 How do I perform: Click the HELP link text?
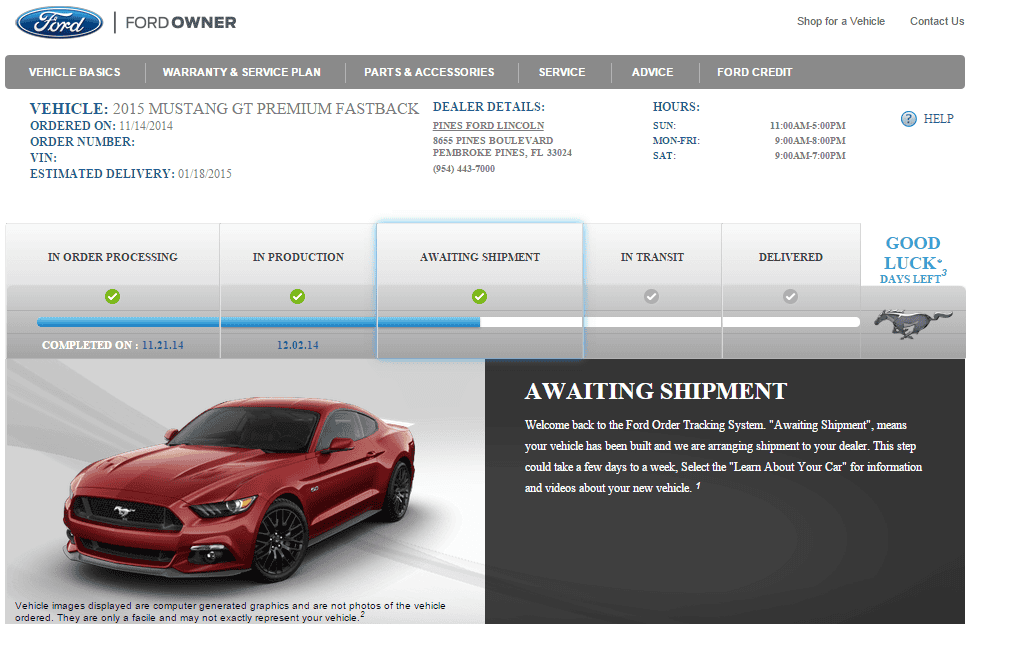point(939,119)
